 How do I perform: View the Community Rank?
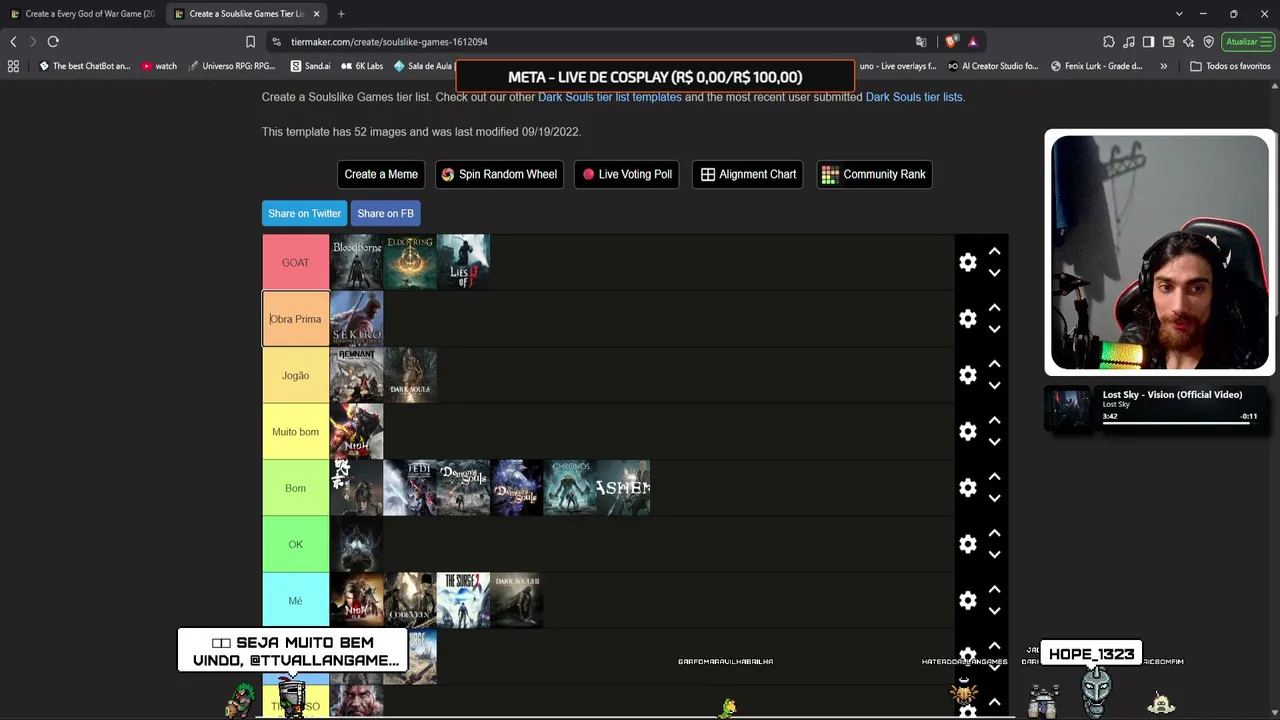point(874,174)
